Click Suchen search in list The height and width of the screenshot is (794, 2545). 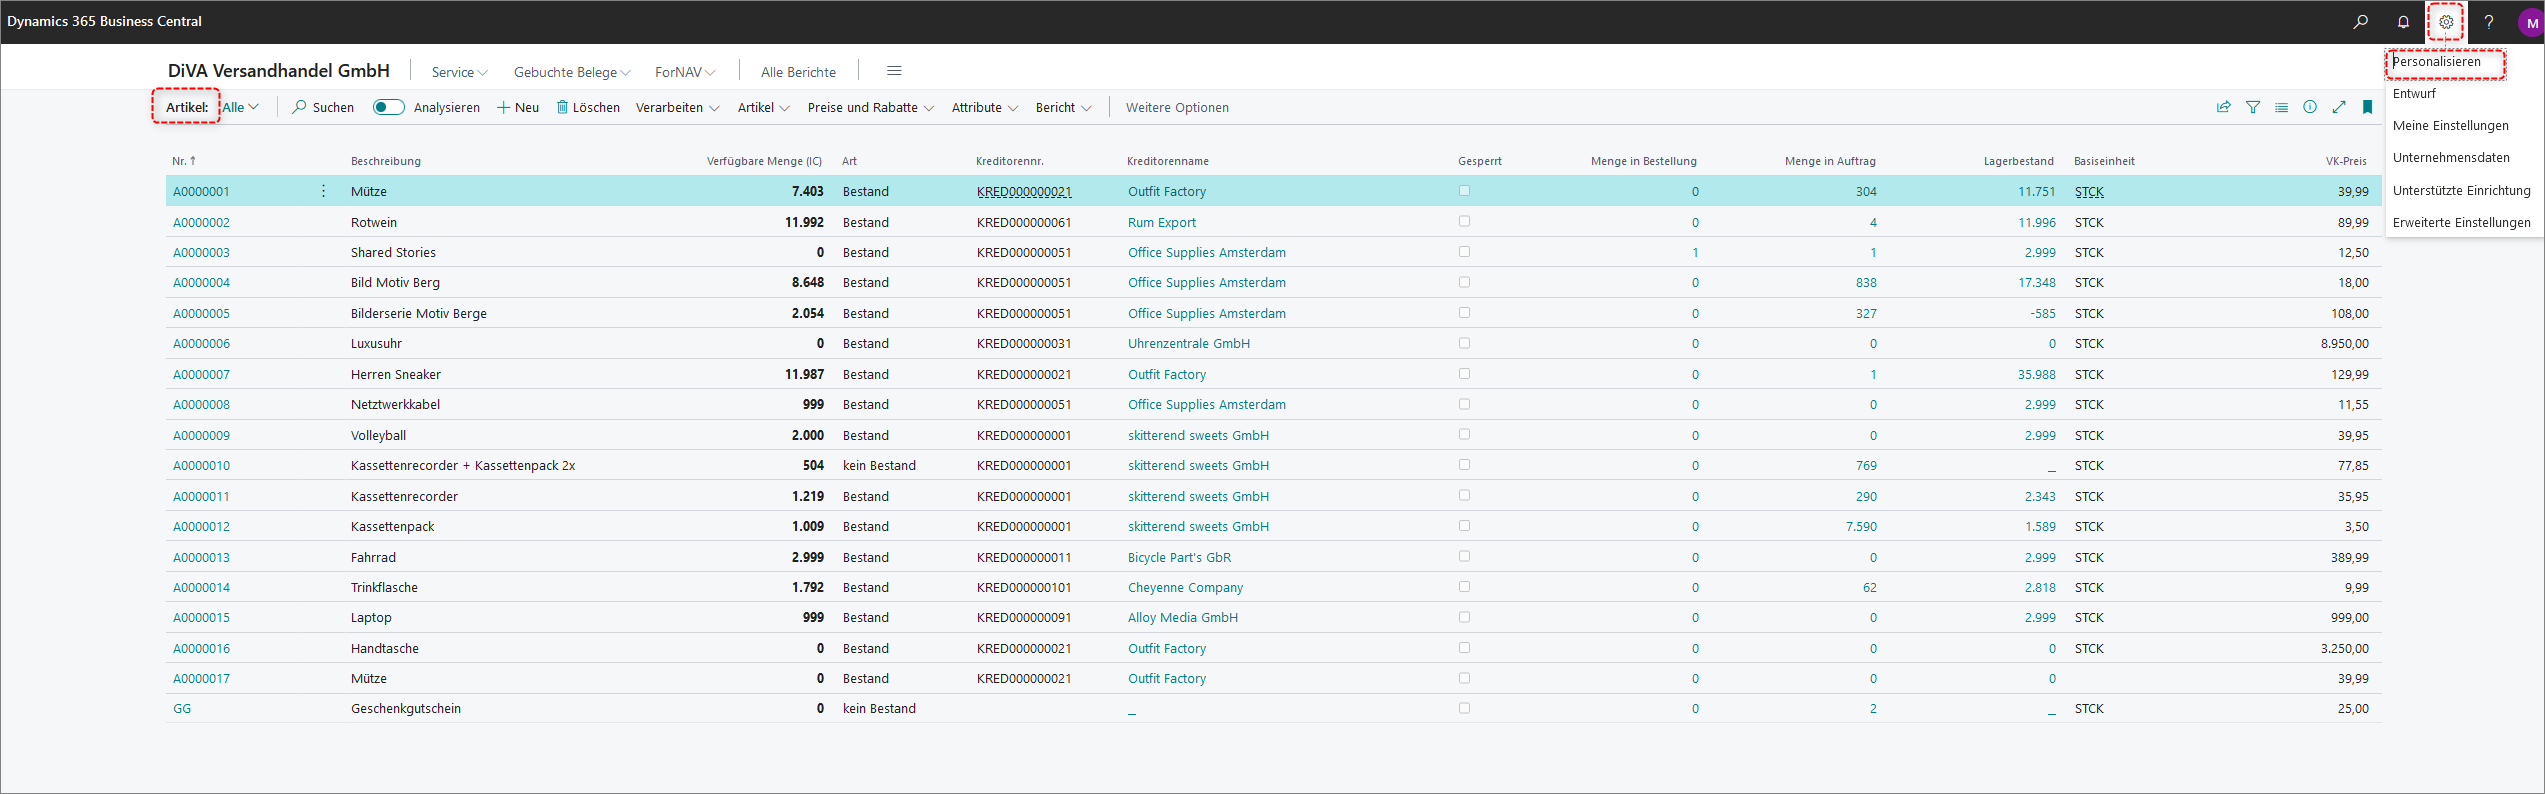[323, 107]
